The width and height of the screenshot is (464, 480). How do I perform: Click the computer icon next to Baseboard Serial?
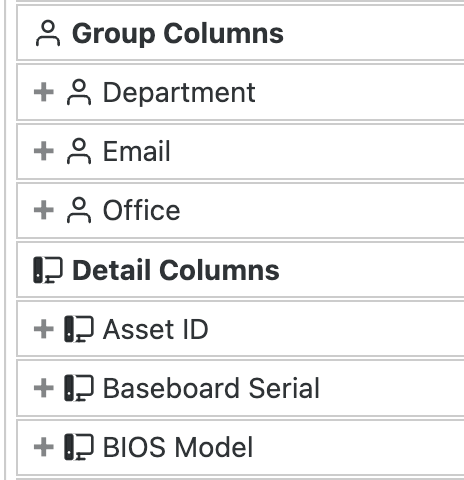79,388
